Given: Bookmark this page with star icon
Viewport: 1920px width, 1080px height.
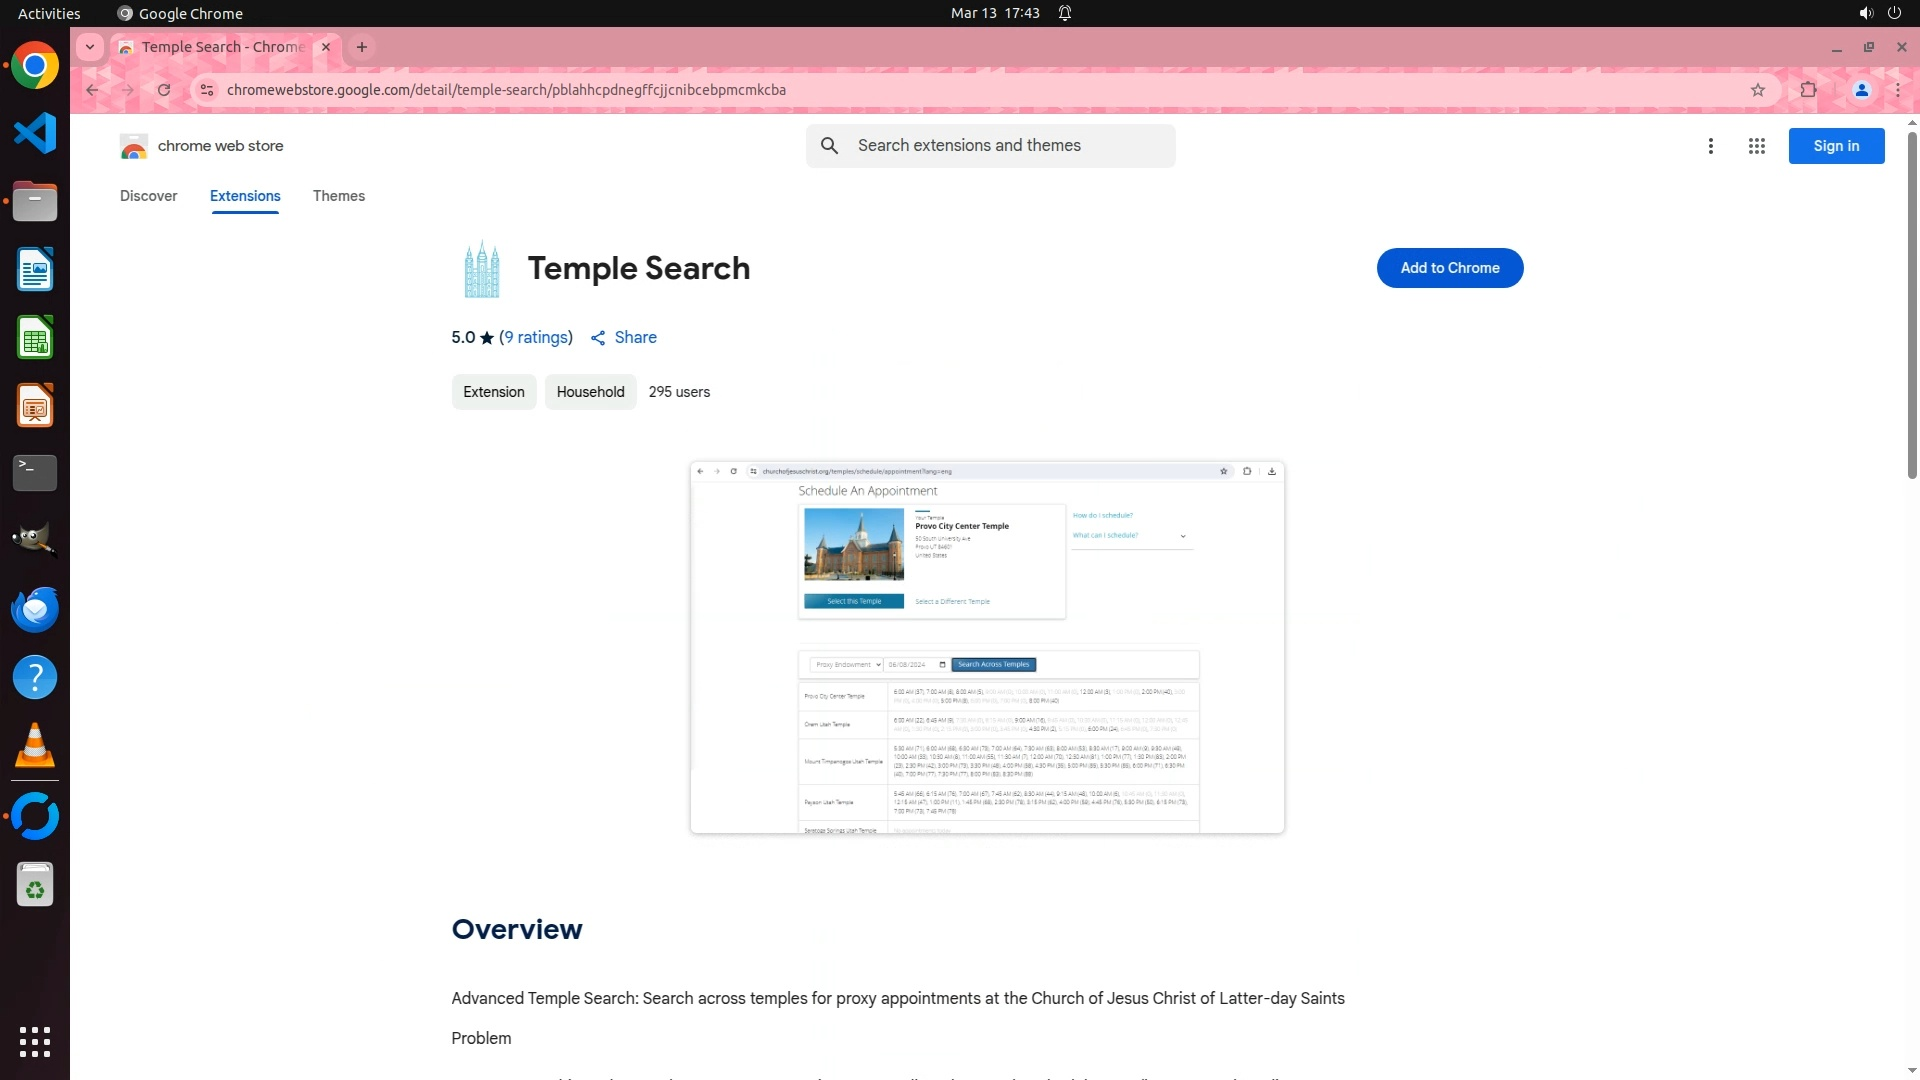Looking at the screenshot, I should [x=1758, y=90].
